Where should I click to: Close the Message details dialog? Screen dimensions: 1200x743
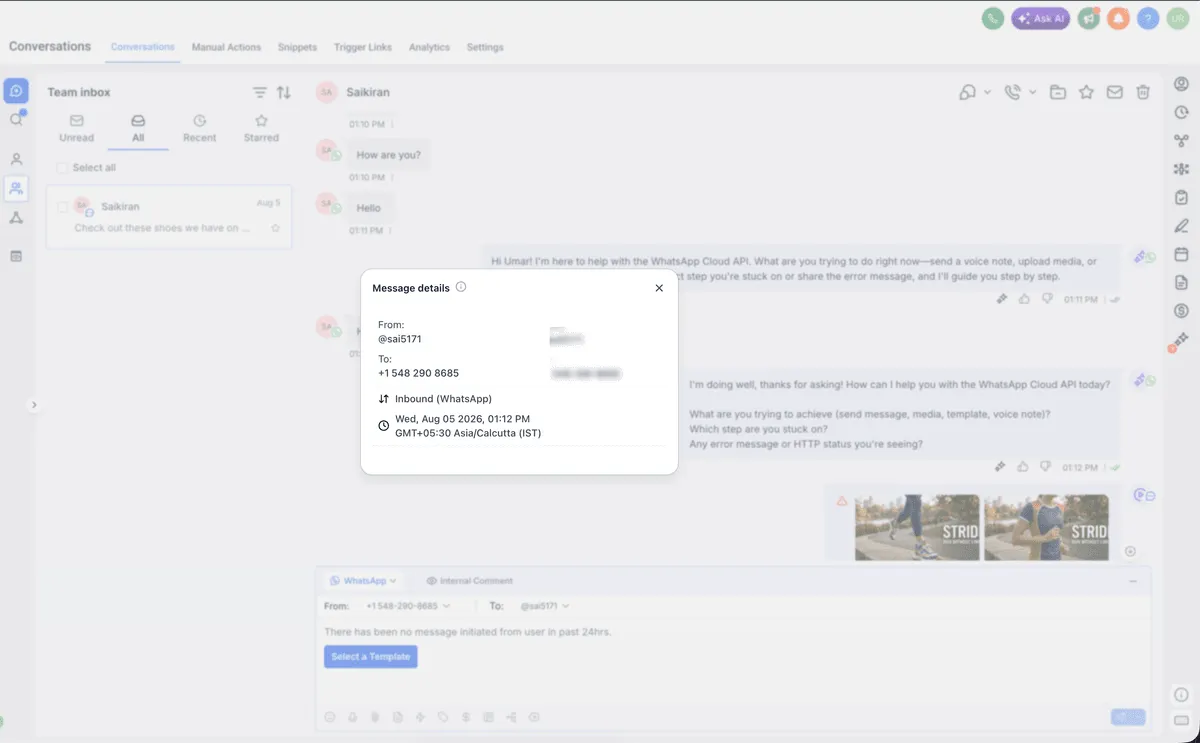click(659, 288)
